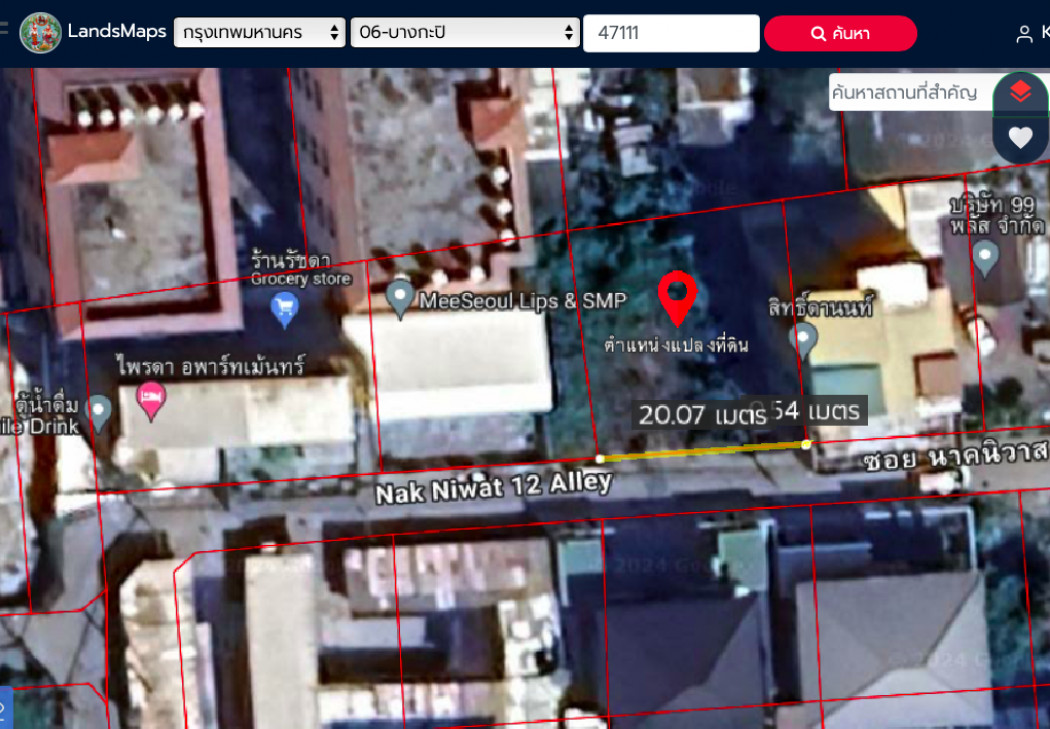Click the heart favorites icon
The image size is (1050, 729).
point(1020,138)
